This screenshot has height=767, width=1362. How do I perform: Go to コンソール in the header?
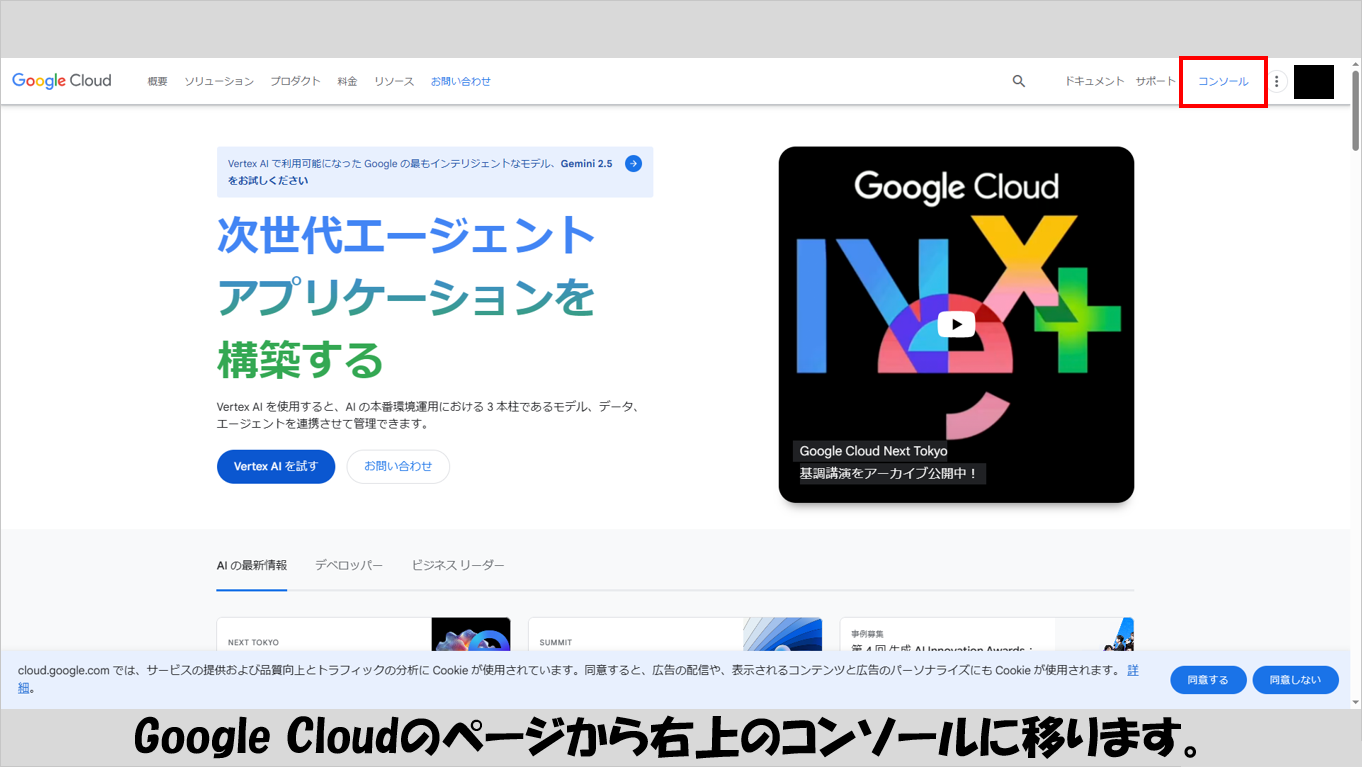(x=1223, y=81)
